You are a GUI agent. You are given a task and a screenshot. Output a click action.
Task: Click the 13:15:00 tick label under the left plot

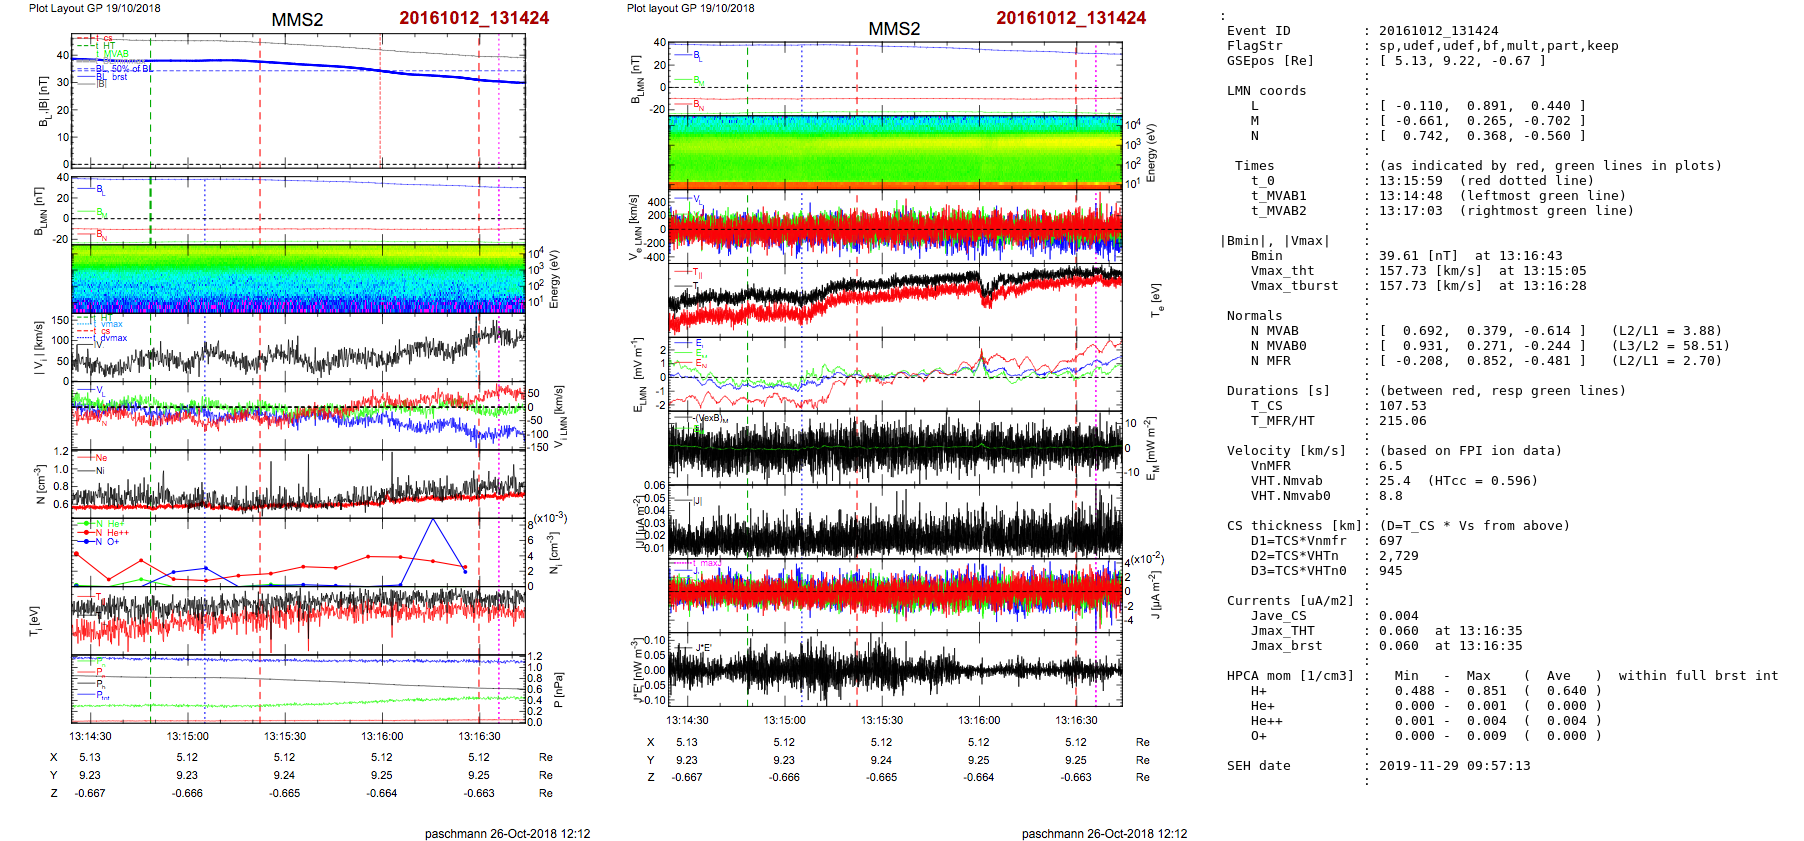(x=187, y=736)
